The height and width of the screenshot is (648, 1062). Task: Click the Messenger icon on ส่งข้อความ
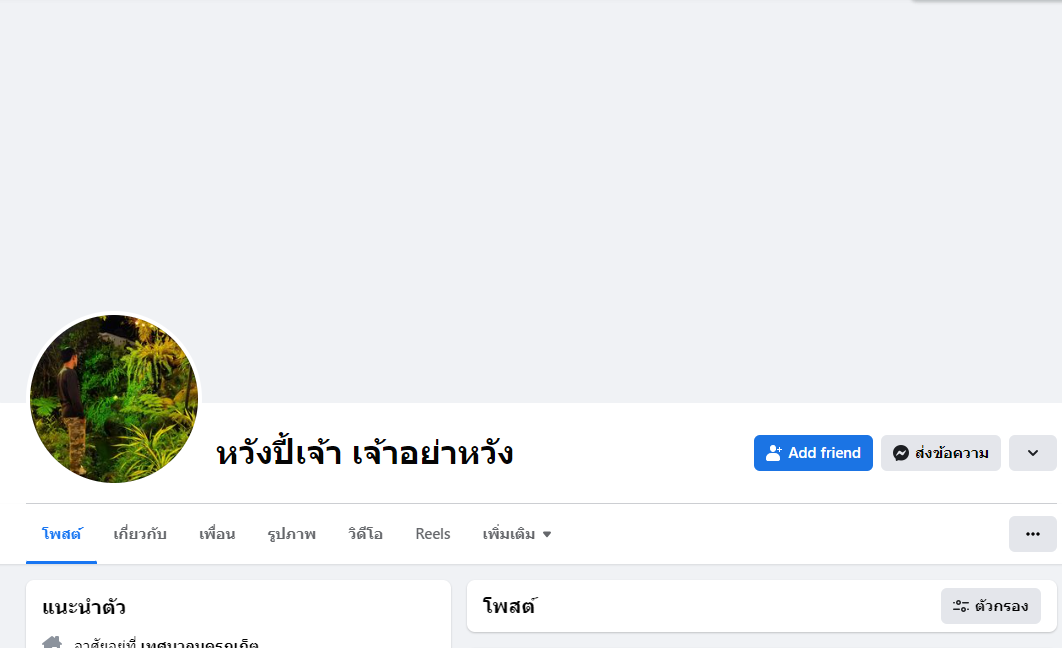pos(900,453)
